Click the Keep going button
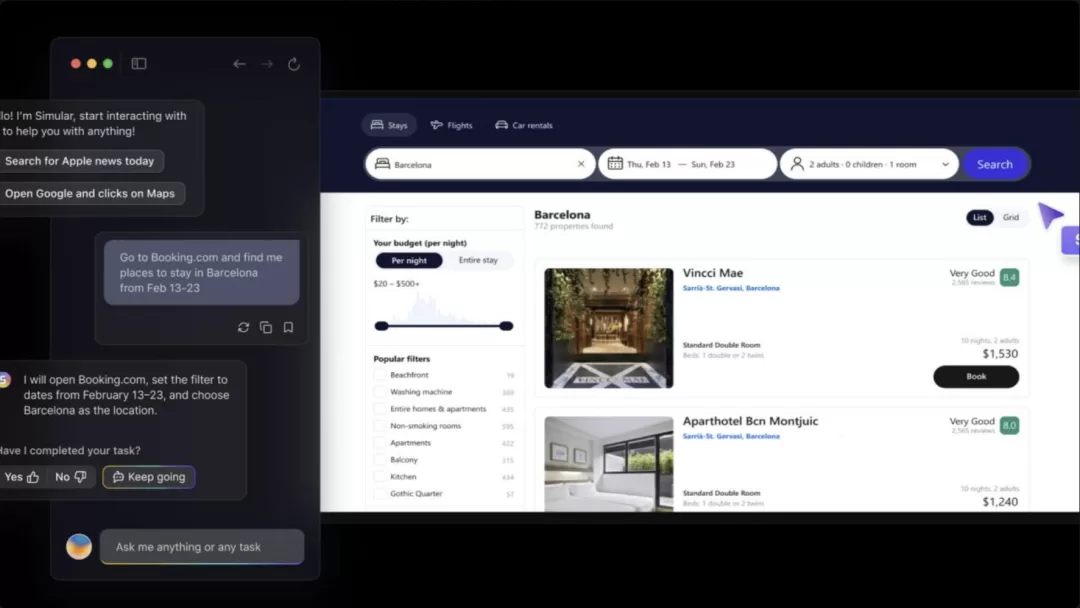Viewport: 1080px width, 608px height. 149,476
